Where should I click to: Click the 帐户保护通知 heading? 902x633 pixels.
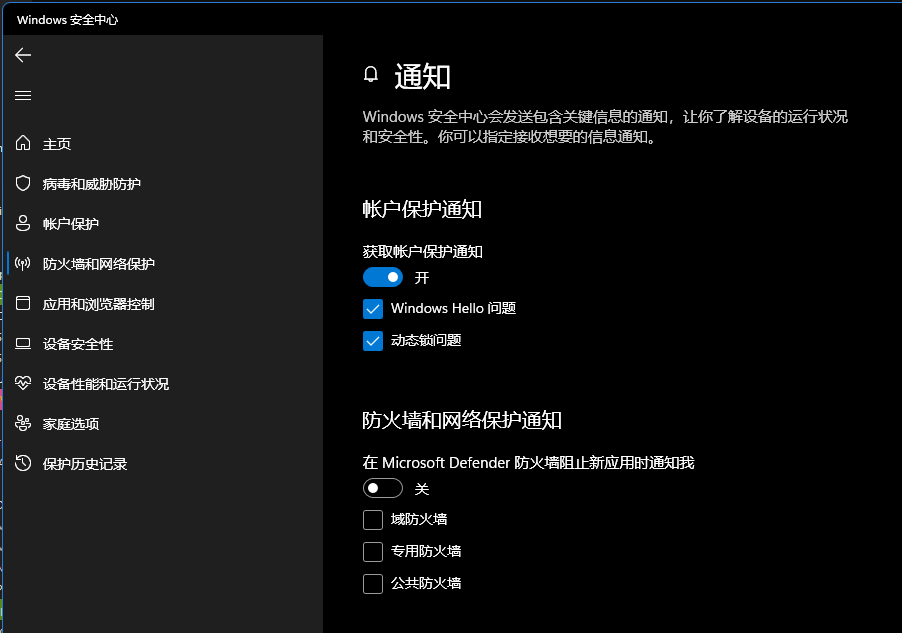click(422, 209)
